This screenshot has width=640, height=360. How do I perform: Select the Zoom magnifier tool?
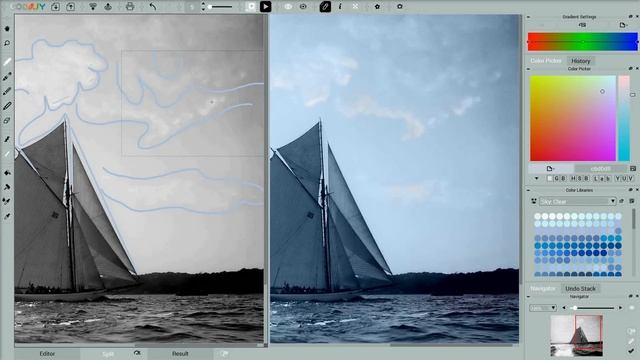point(7,43)
